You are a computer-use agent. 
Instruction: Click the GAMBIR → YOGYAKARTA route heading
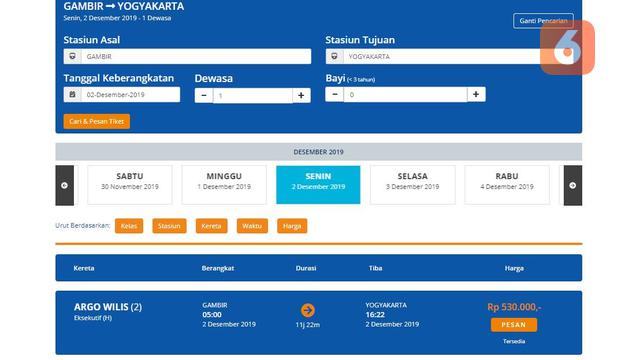(x=124, y=6)
